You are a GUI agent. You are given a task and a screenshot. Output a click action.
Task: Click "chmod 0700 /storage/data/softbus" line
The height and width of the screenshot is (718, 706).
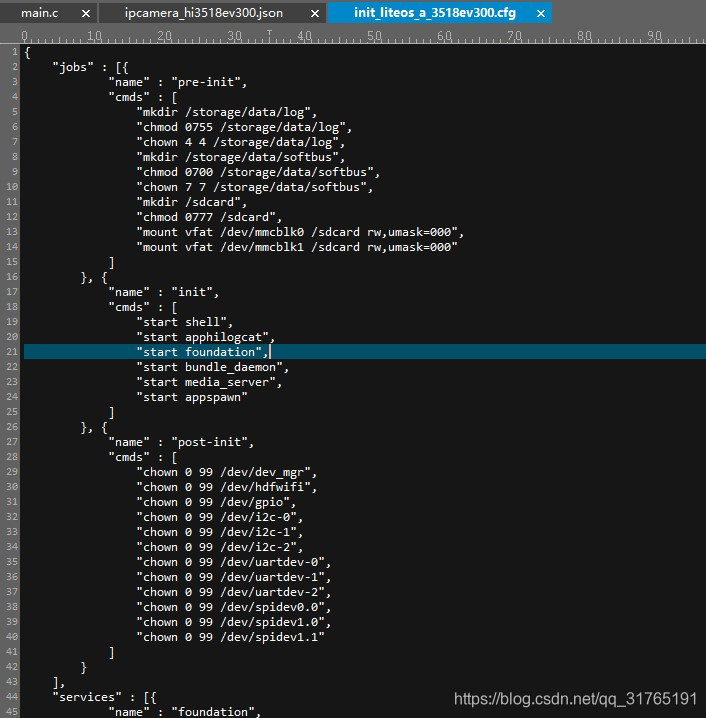click(x=258, y=172)
